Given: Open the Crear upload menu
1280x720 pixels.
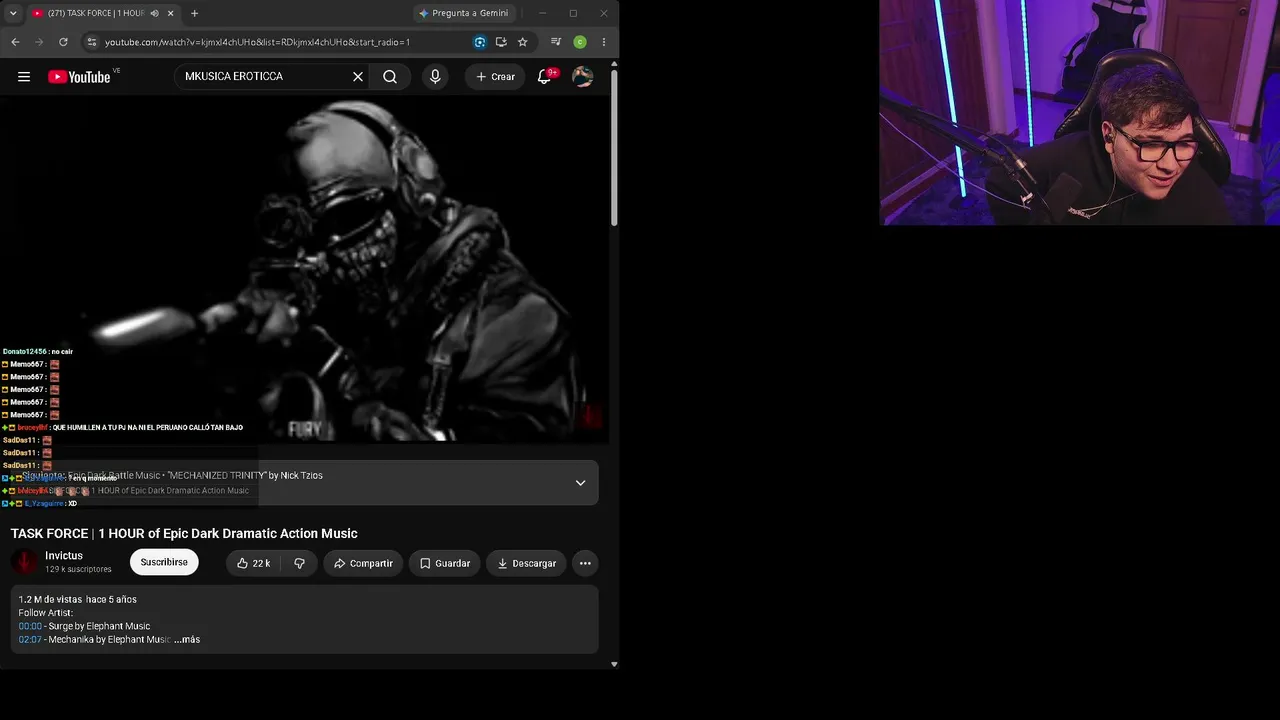Looking at the screenshot, I should pyautogui.click(x=495, y=77).
